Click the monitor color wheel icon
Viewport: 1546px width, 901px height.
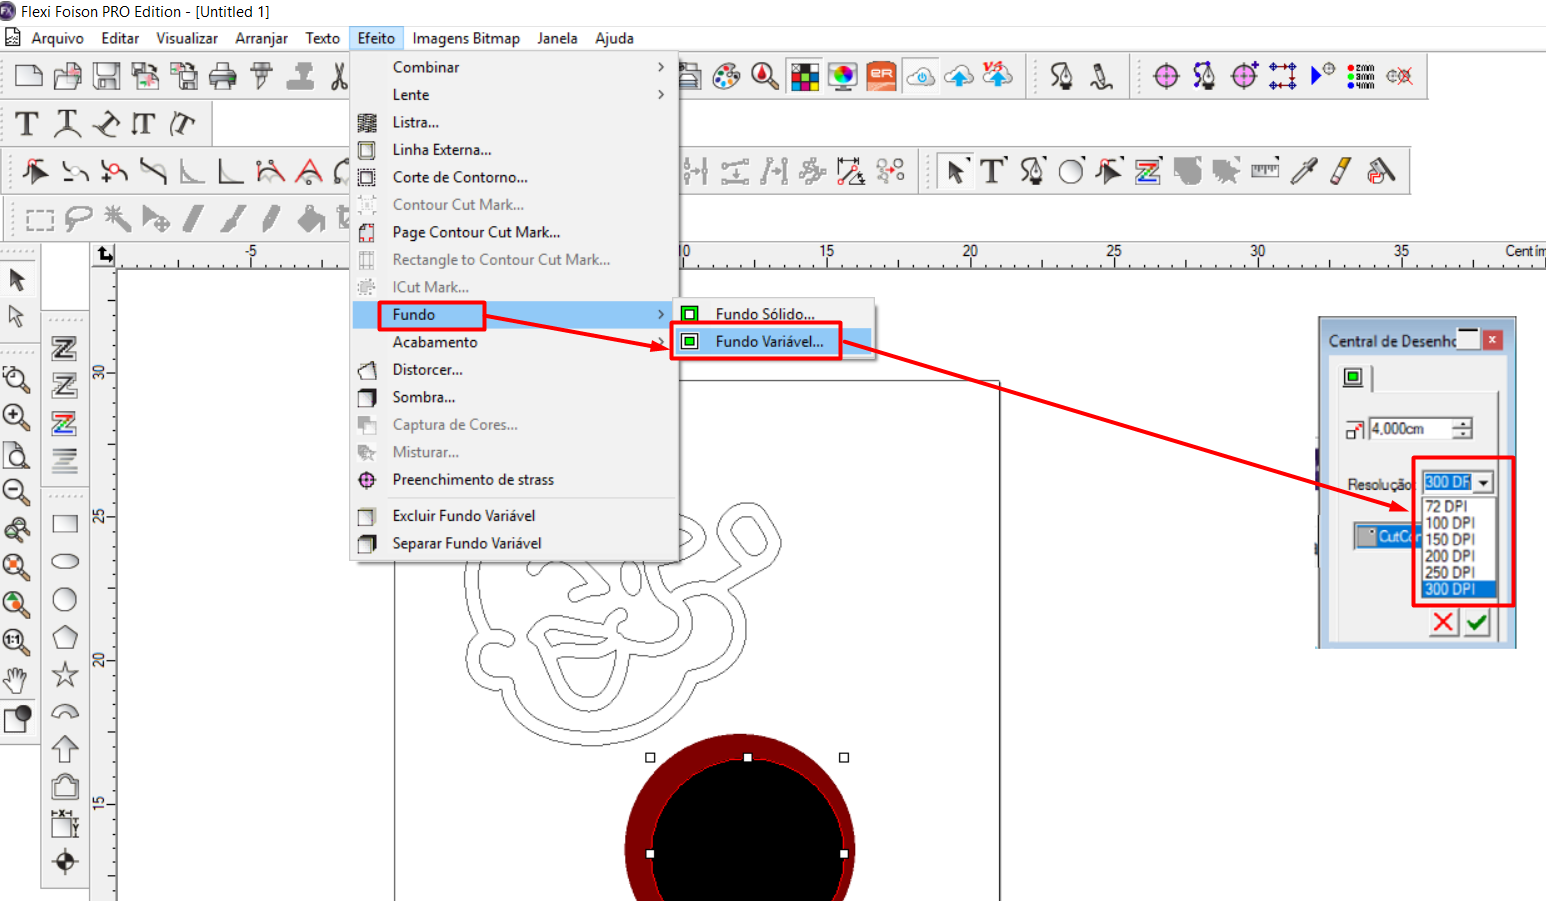click(x=843, y=76)
